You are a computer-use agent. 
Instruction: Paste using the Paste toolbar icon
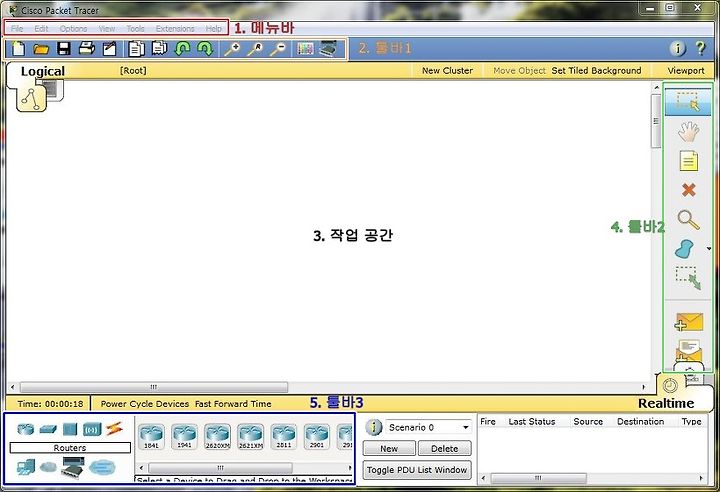[159, 48]
